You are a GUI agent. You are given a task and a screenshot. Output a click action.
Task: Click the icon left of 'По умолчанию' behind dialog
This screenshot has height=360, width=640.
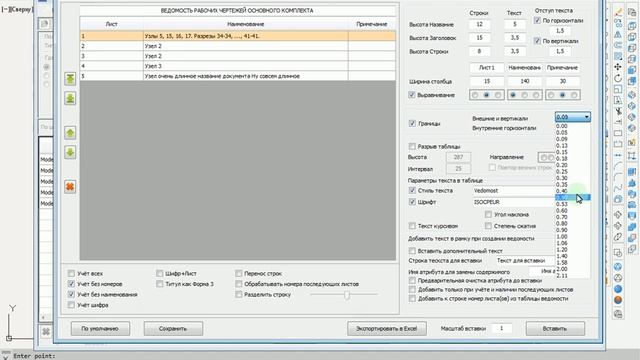tap(46, 331)
